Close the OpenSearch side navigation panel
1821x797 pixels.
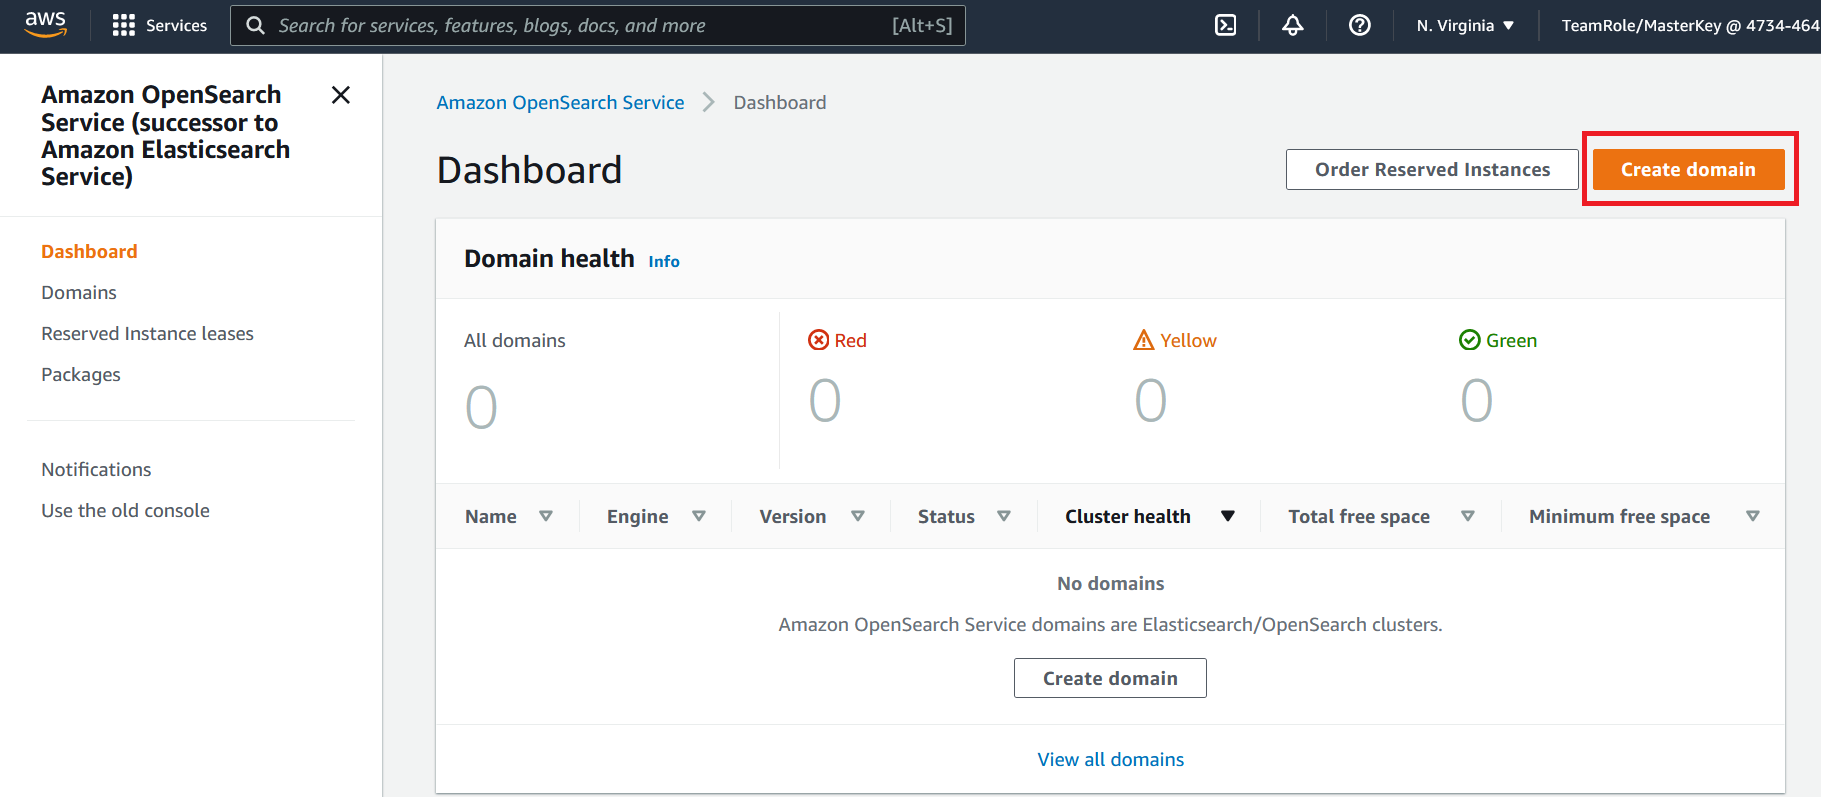[x=341, y=95]
